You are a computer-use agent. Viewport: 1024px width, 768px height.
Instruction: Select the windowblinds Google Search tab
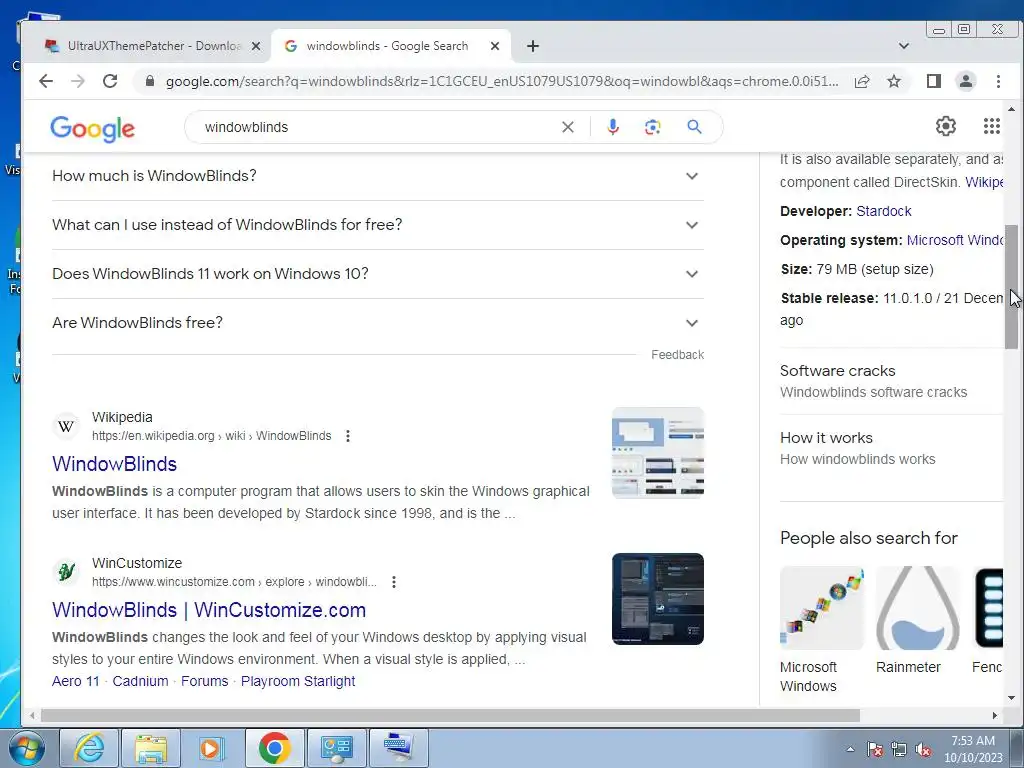391,46
